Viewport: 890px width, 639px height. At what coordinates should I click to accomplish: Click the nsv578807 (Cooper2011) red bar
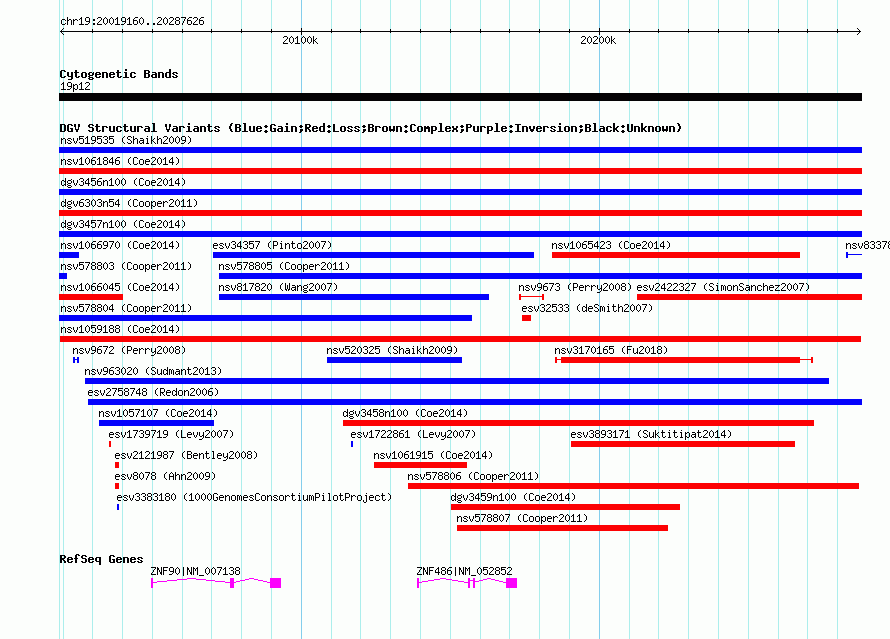(562, 528)
